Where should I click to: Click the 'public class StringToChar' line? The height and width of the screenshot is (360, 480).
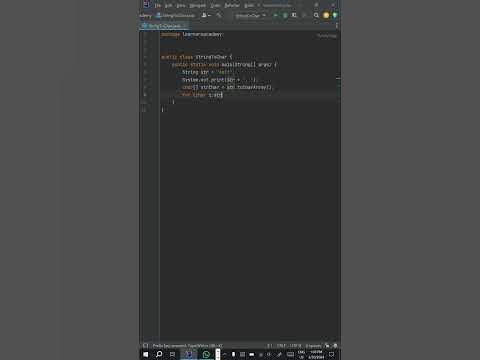[x=197, y=57]
